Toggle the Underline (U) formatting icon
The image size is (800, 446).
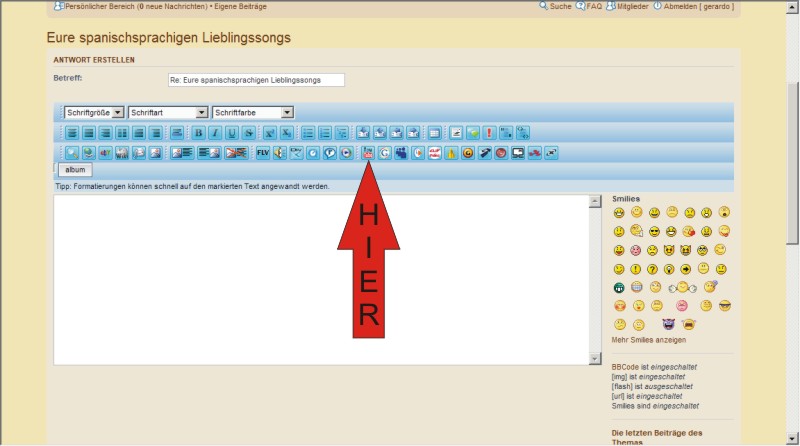pyautogui.click(x=232, y=132)
